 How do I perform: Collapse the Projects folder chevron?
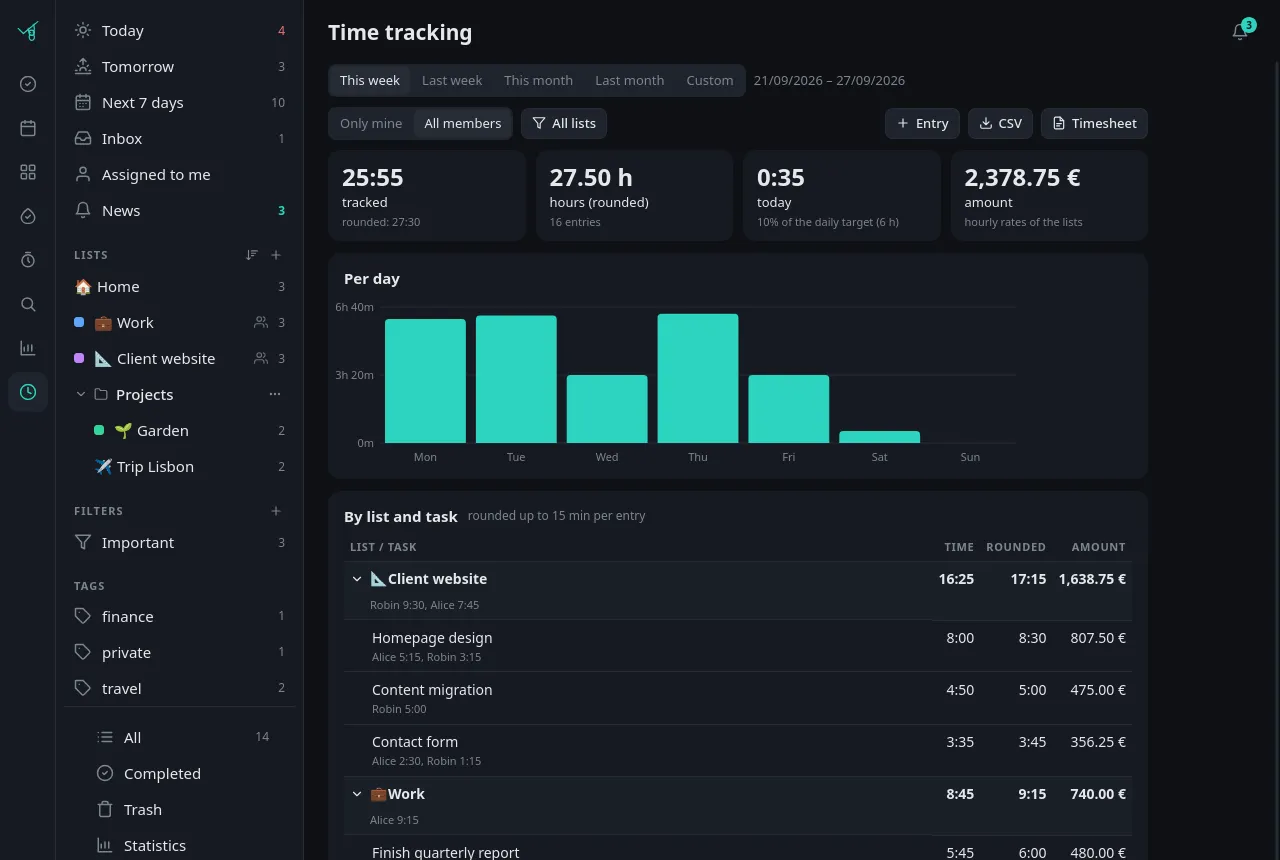(x=81, y=394)
